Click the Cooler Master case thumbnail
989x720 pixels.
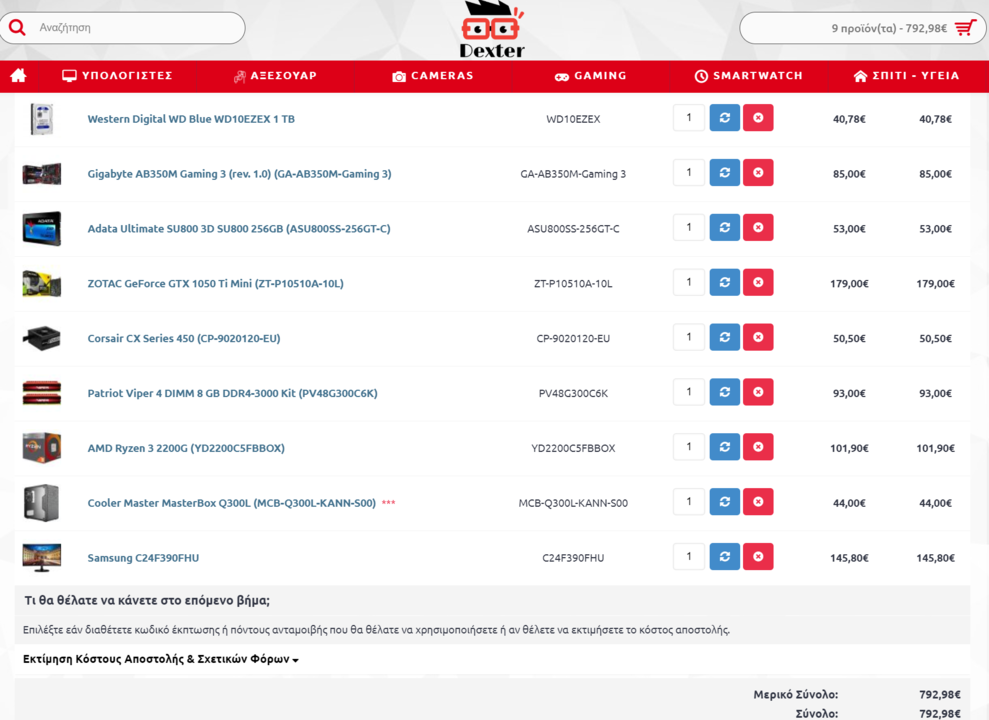point(42,502)
